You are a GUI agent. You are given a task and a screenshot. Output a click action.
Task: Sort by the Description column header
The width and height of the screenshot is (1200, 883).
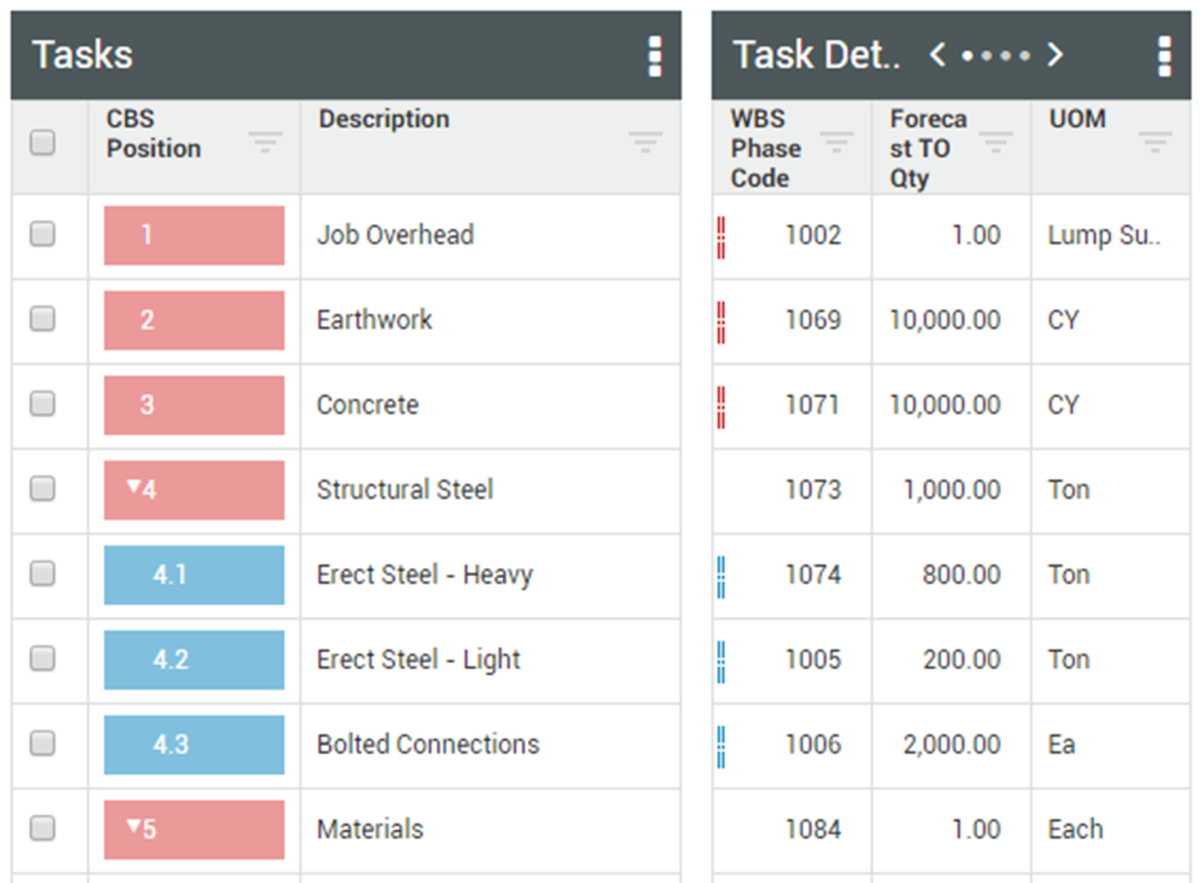pyautogui.click(x=383, y=119)
